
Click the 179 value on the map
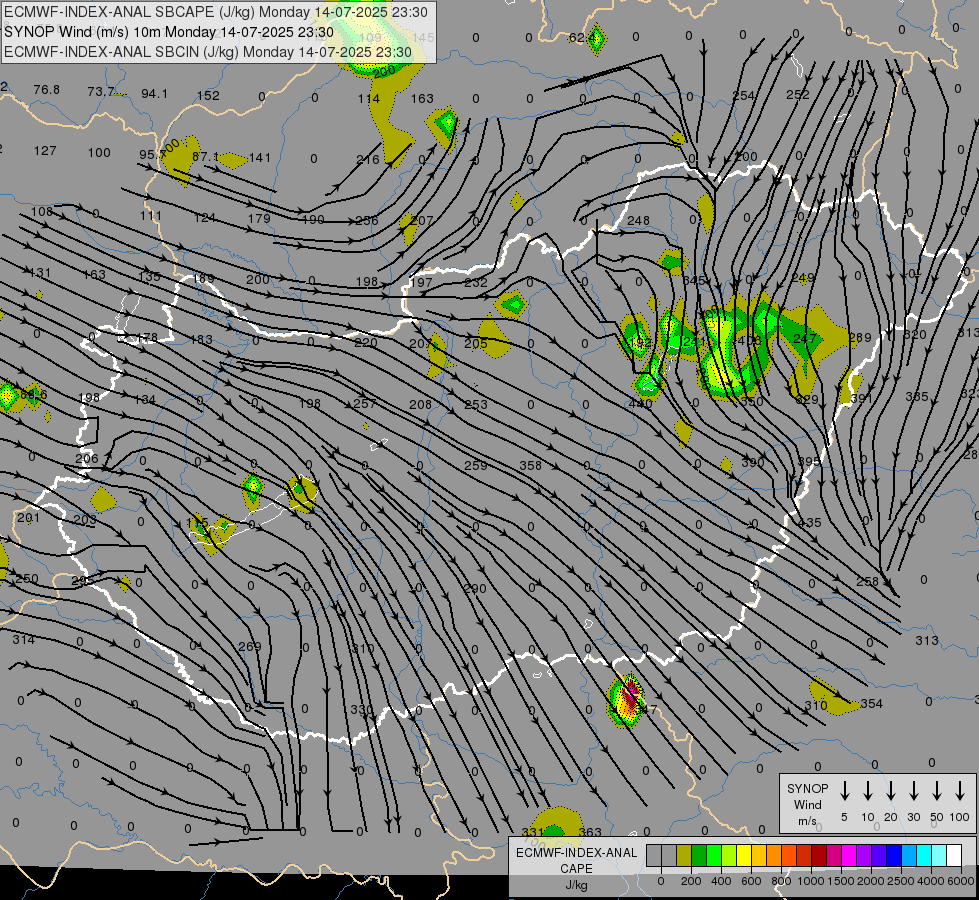coord(259,219)
